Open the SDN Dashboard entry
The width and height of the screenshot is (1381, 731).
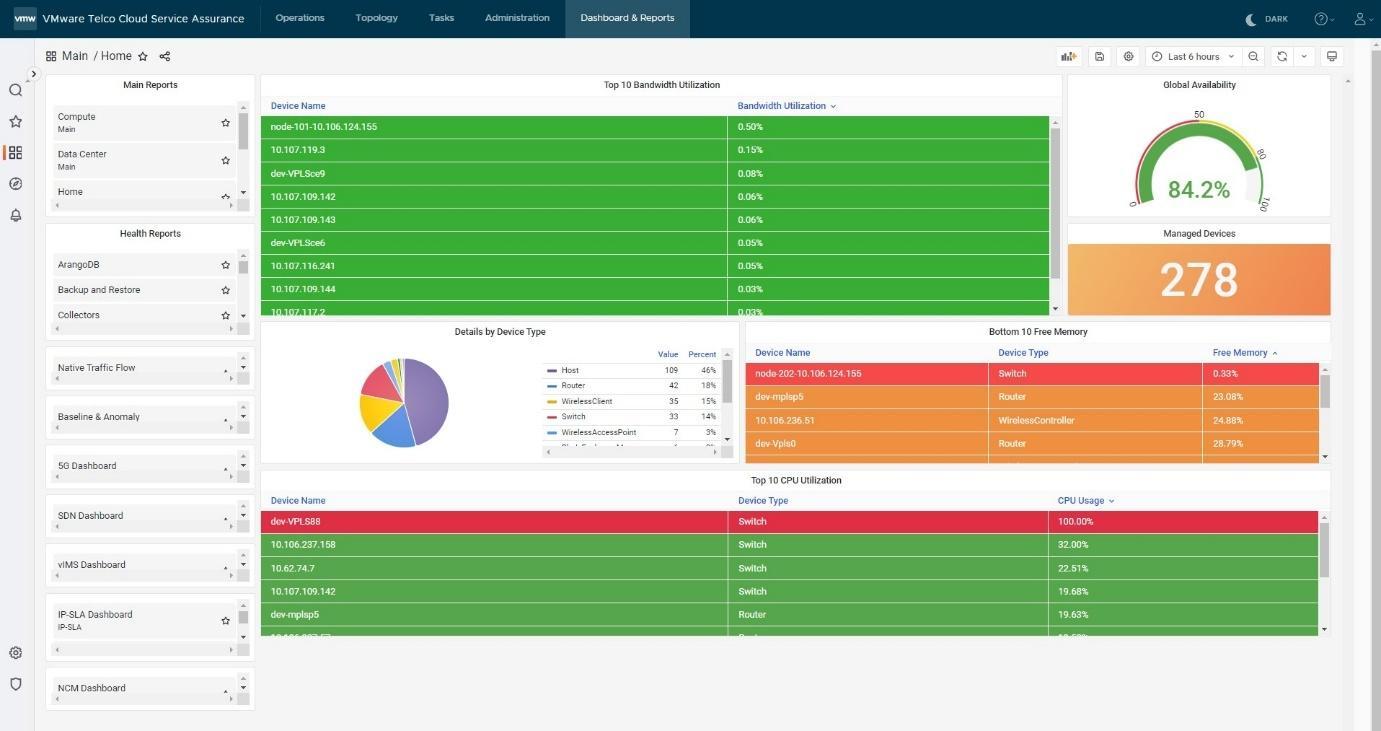pos(90,516)
